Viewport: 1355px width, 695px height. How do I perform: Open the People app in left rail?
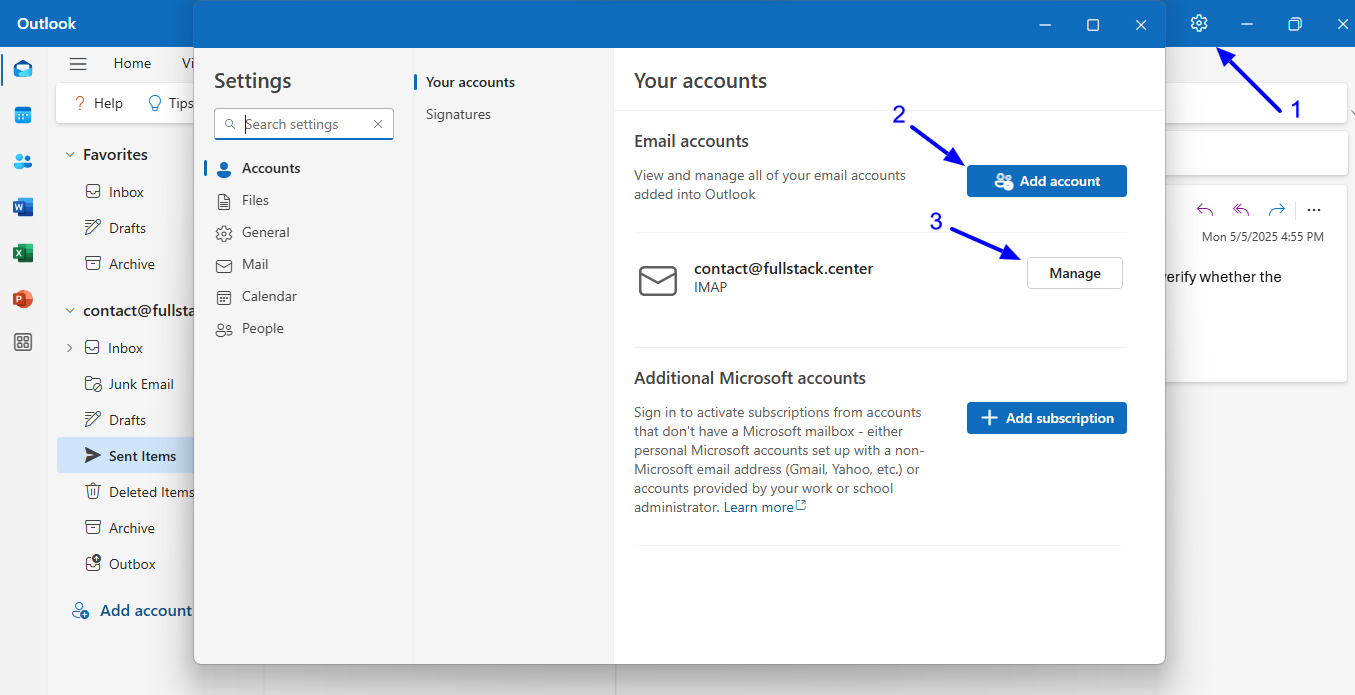(x=23, y=161)
